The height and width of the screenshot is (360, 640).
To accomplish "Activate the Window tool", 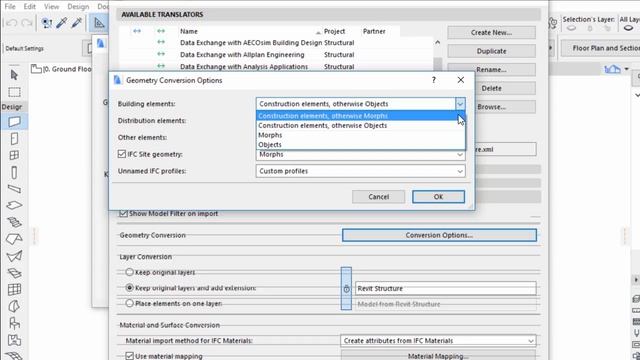I will [14, 156].
